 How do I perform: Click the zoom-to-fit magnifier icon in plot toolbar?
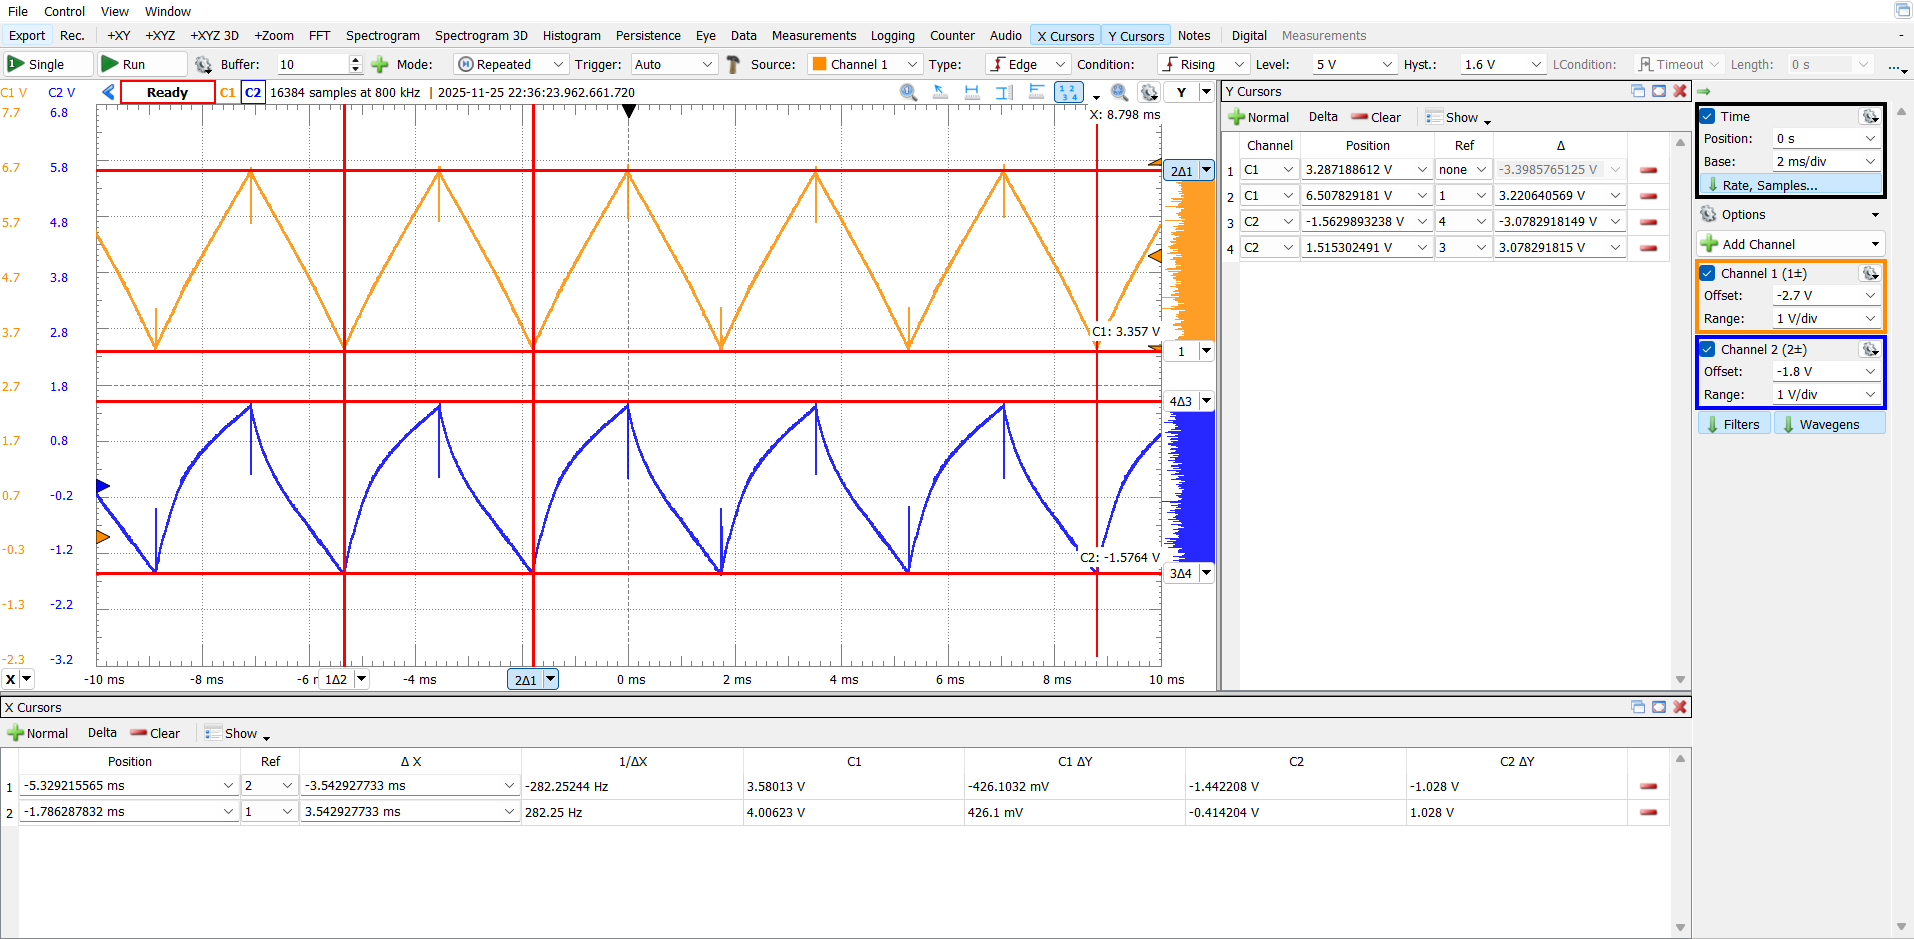1120,92
